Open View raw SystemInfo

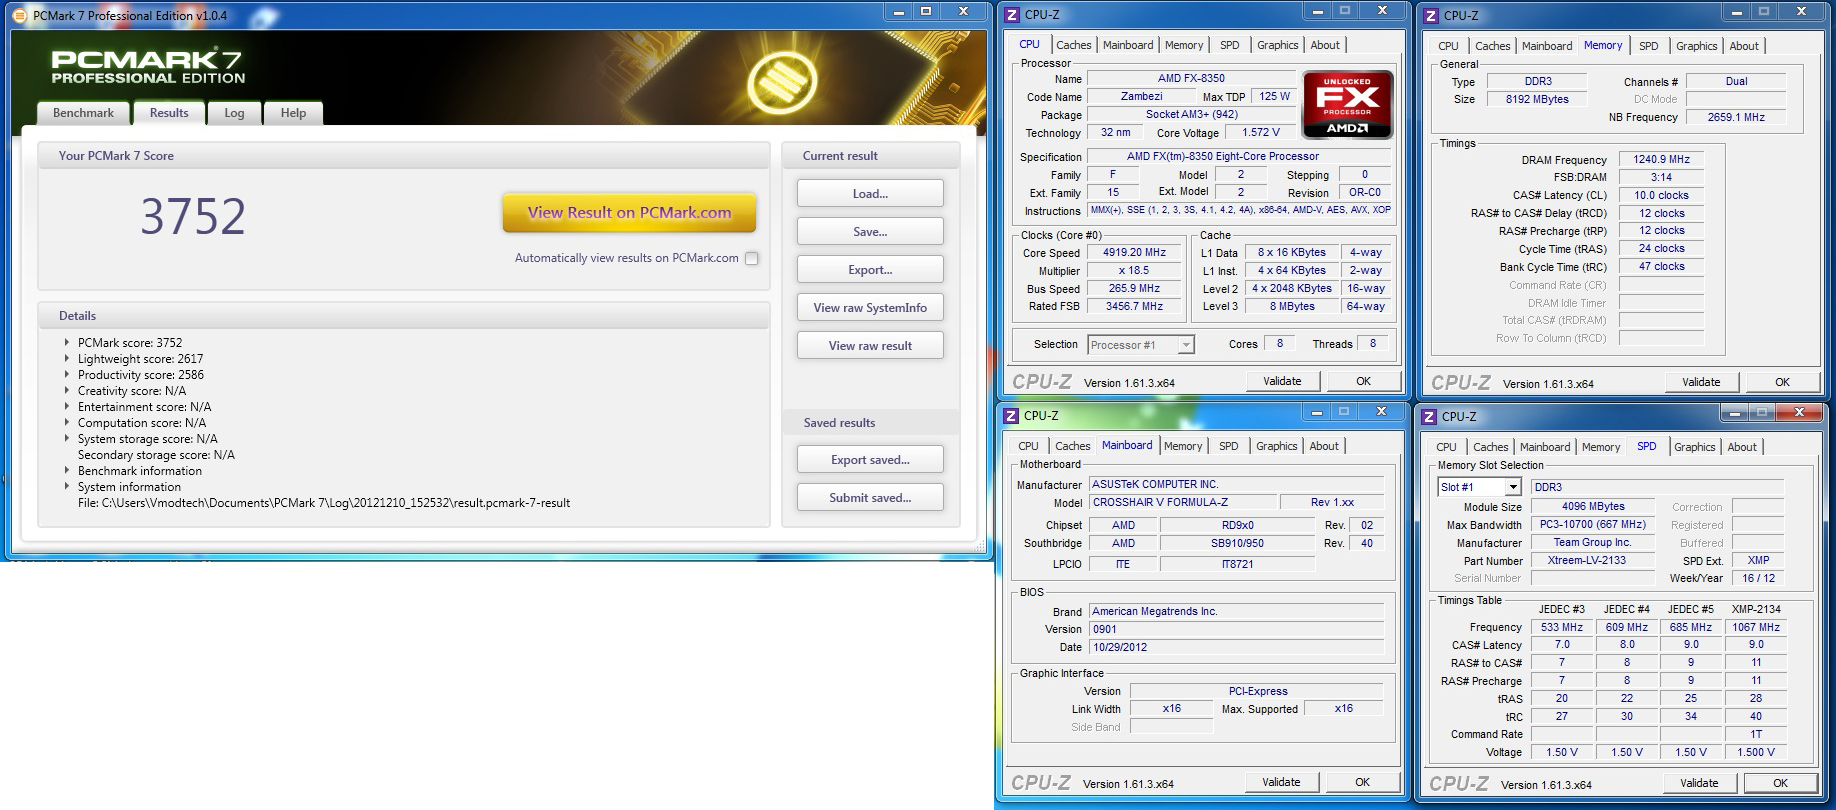[870, 308]
